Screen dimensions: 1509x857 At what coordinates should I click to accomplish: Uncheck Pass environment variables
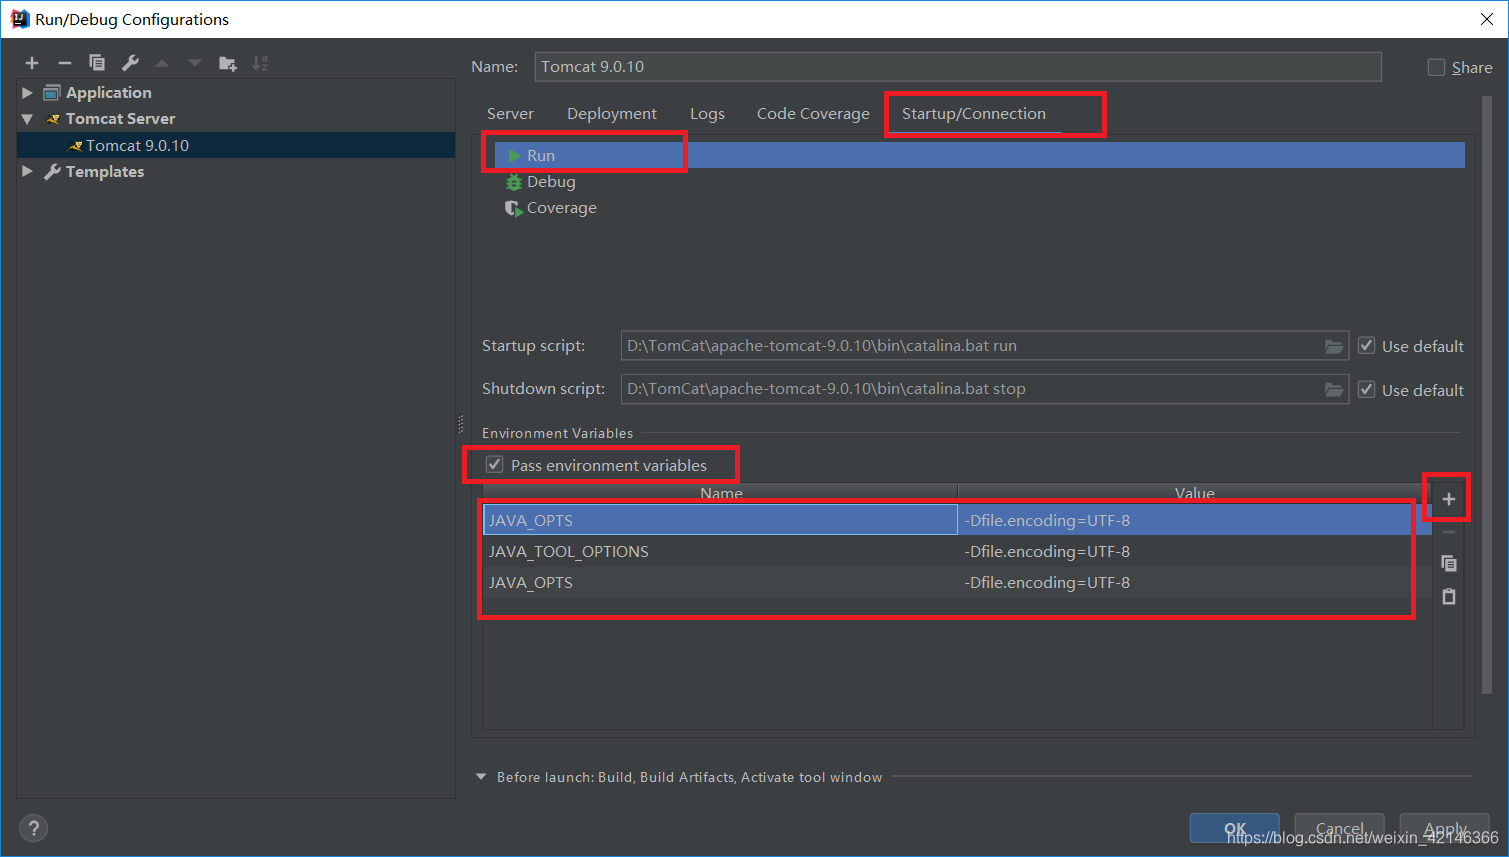[494, 464]
